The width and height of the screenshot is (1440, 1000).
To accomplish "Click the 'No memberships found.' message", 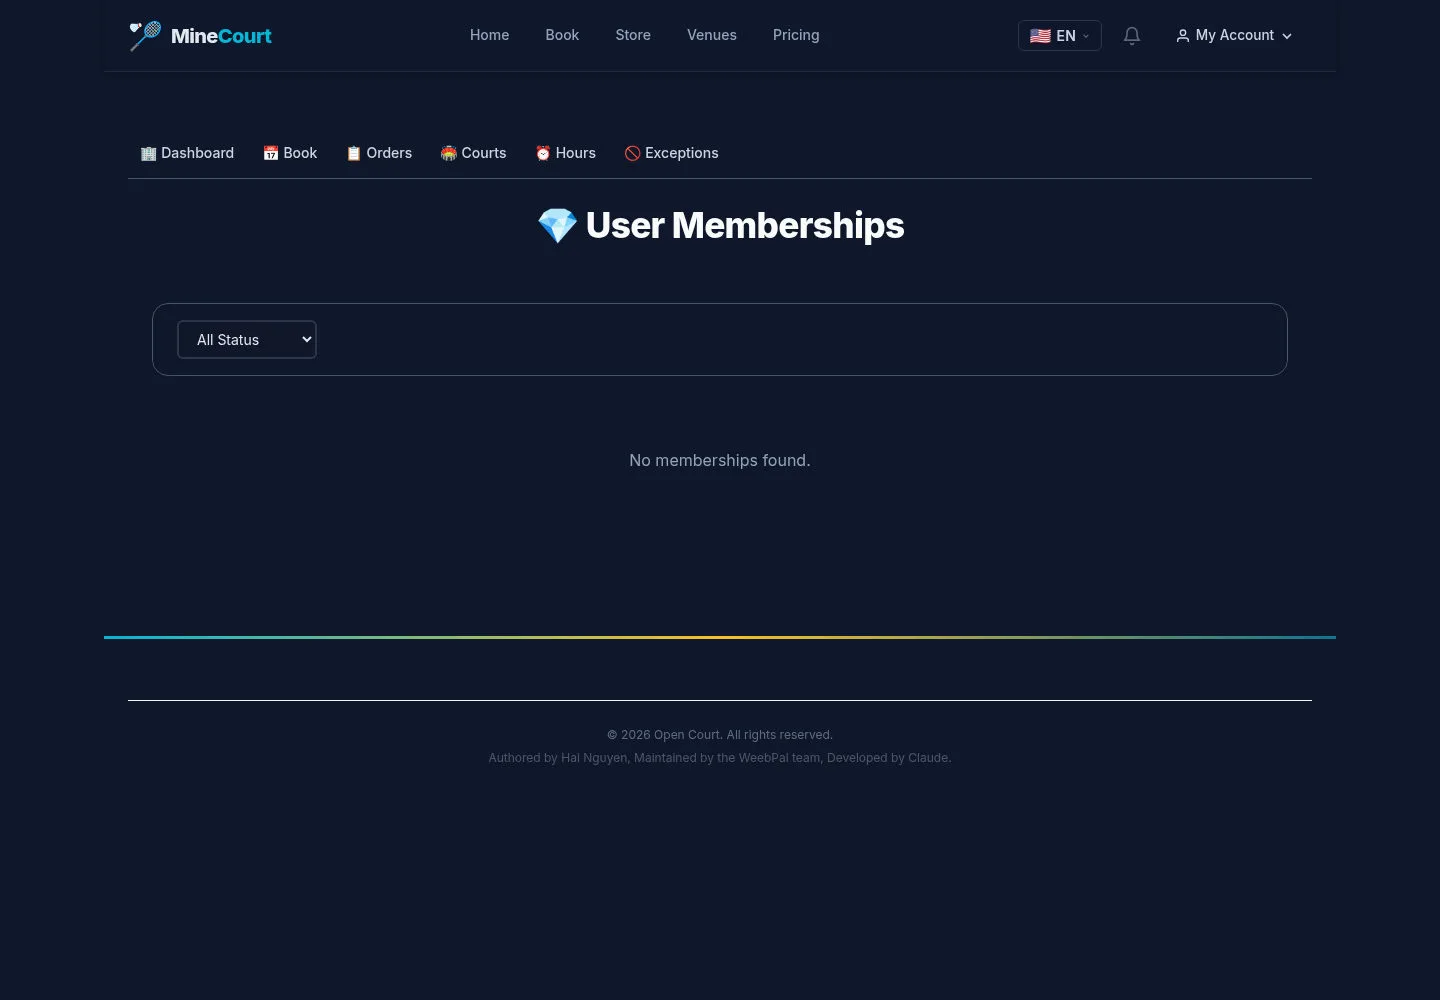I will (720, 460).
